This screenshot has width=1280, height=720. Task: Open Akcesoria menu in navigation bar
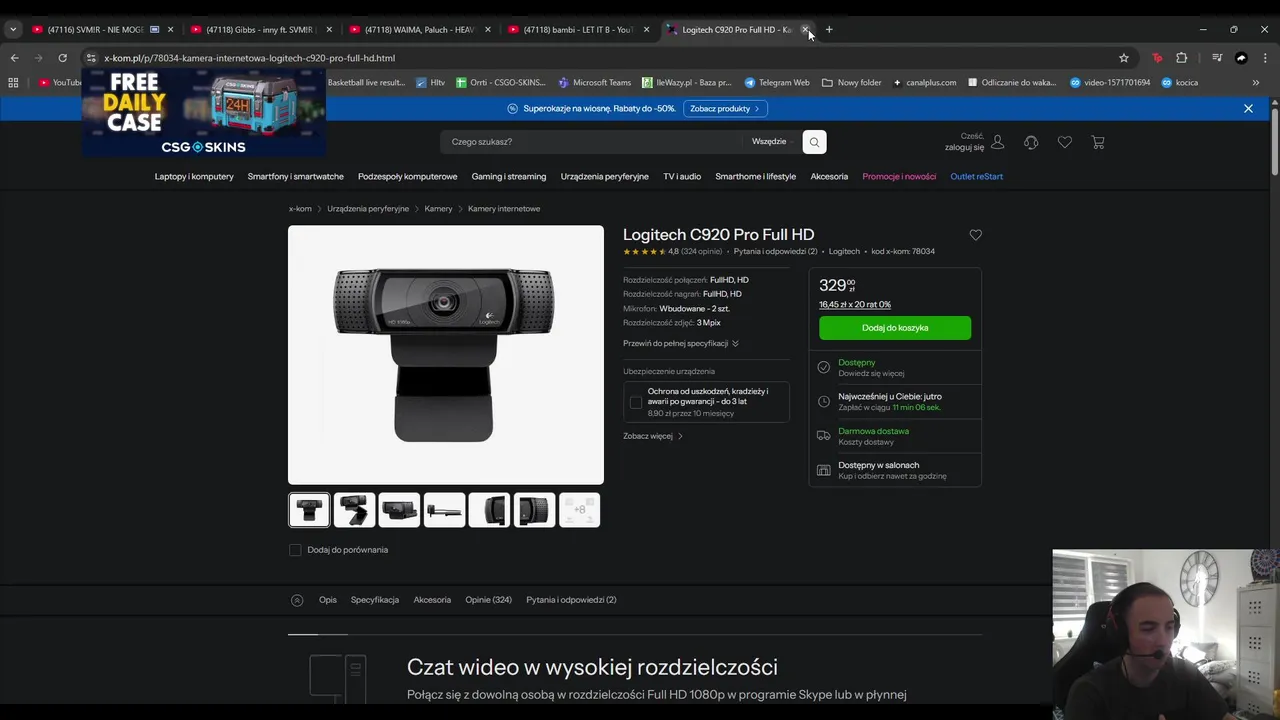pyautogui.click(x=829, y=177)
